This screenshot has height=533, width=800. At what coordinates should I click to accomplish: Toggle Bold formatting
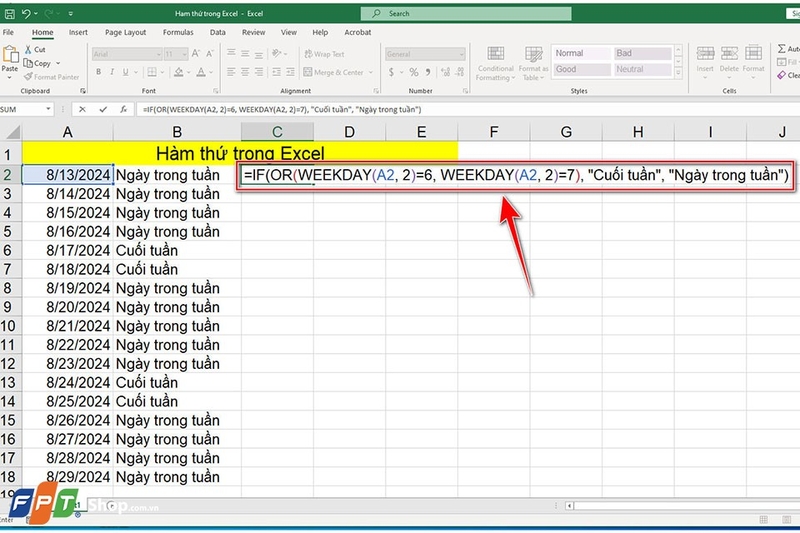(x=98, y=72)
